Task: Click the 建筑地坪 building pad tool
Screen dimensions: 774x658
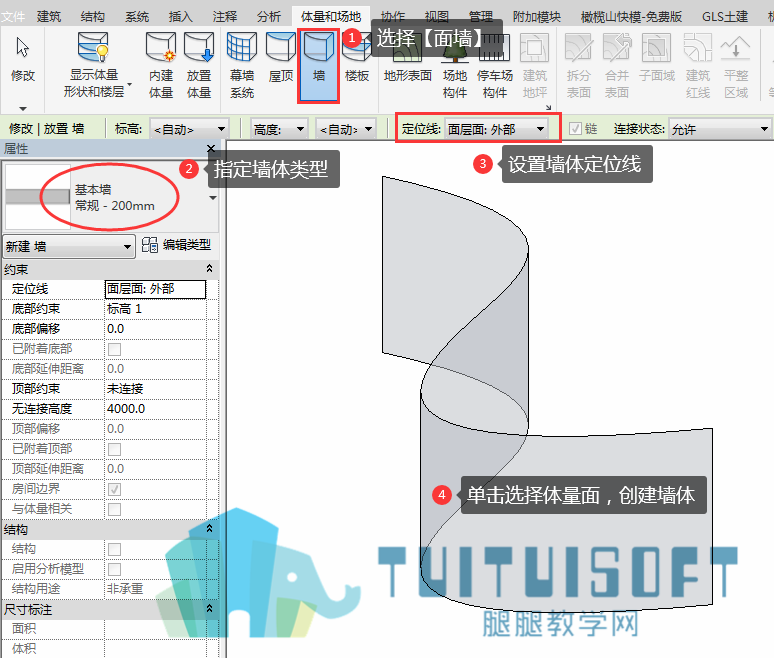Action: point(535,66)
